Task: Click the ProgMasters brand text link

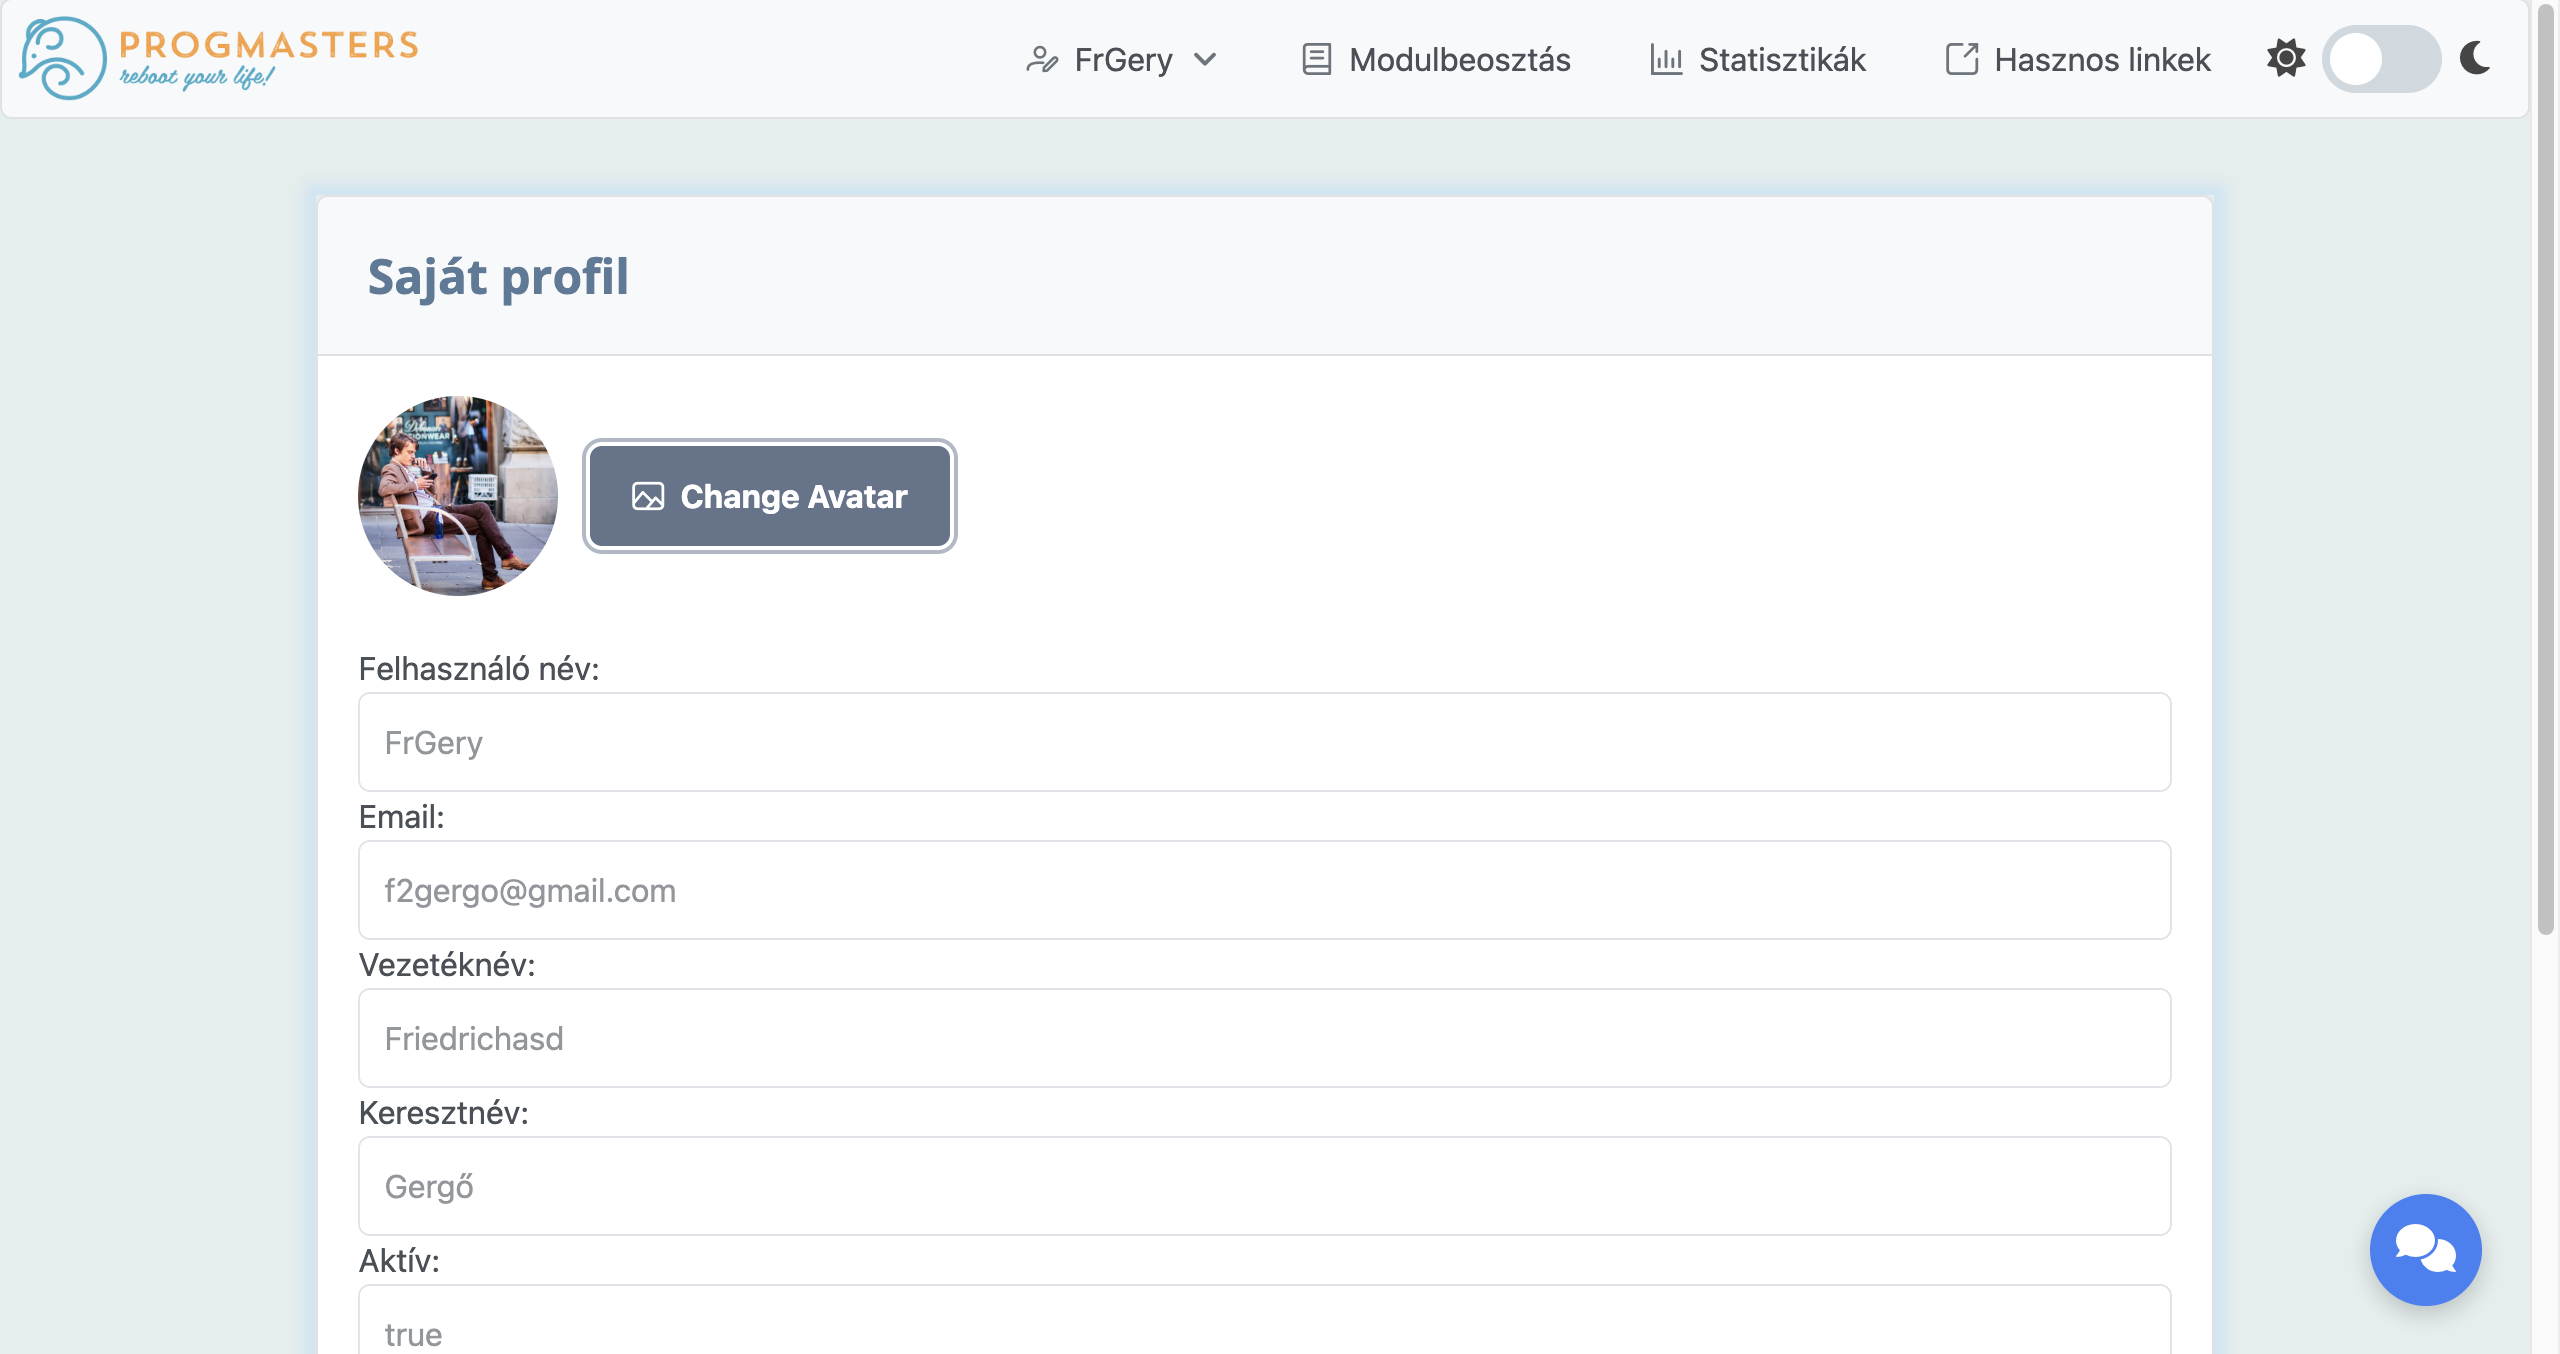Action: click(268, 46)
